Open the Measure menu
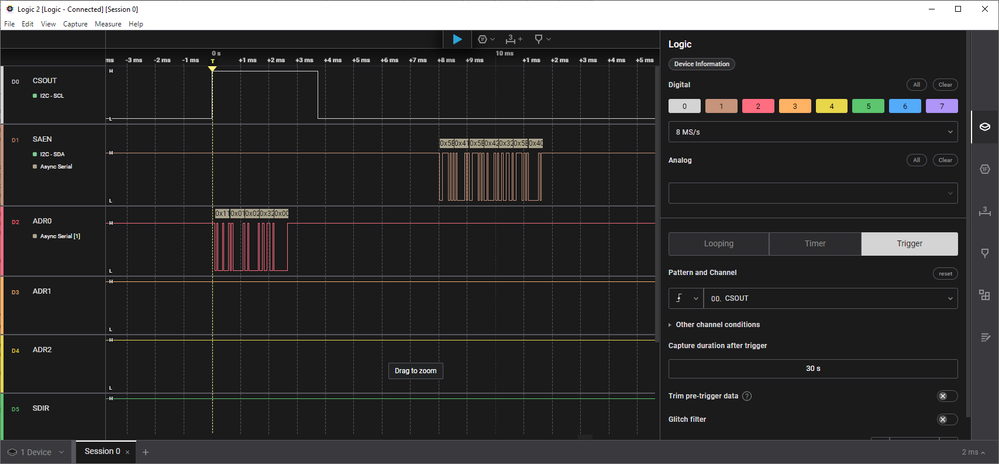This screenshot has height=464, width=999. click(x=108, y=24)
